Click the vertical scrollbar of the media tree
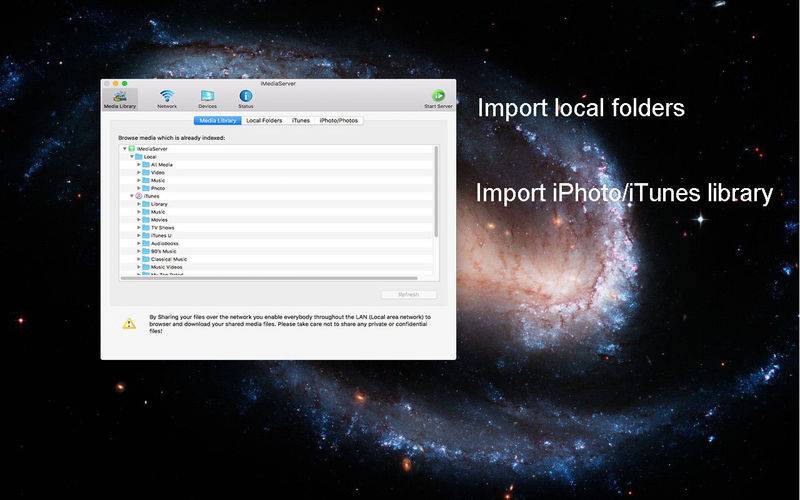Screen dimensions: 800x500 pos(436,191)
